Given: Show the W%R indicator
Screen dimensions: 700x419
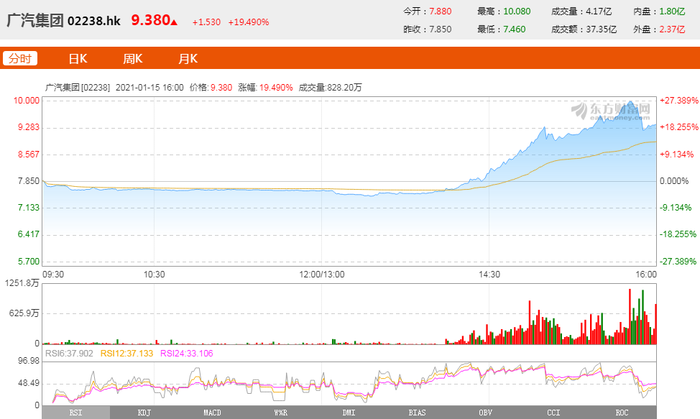Looking at the screenshot, I should [x=281, y=413].
